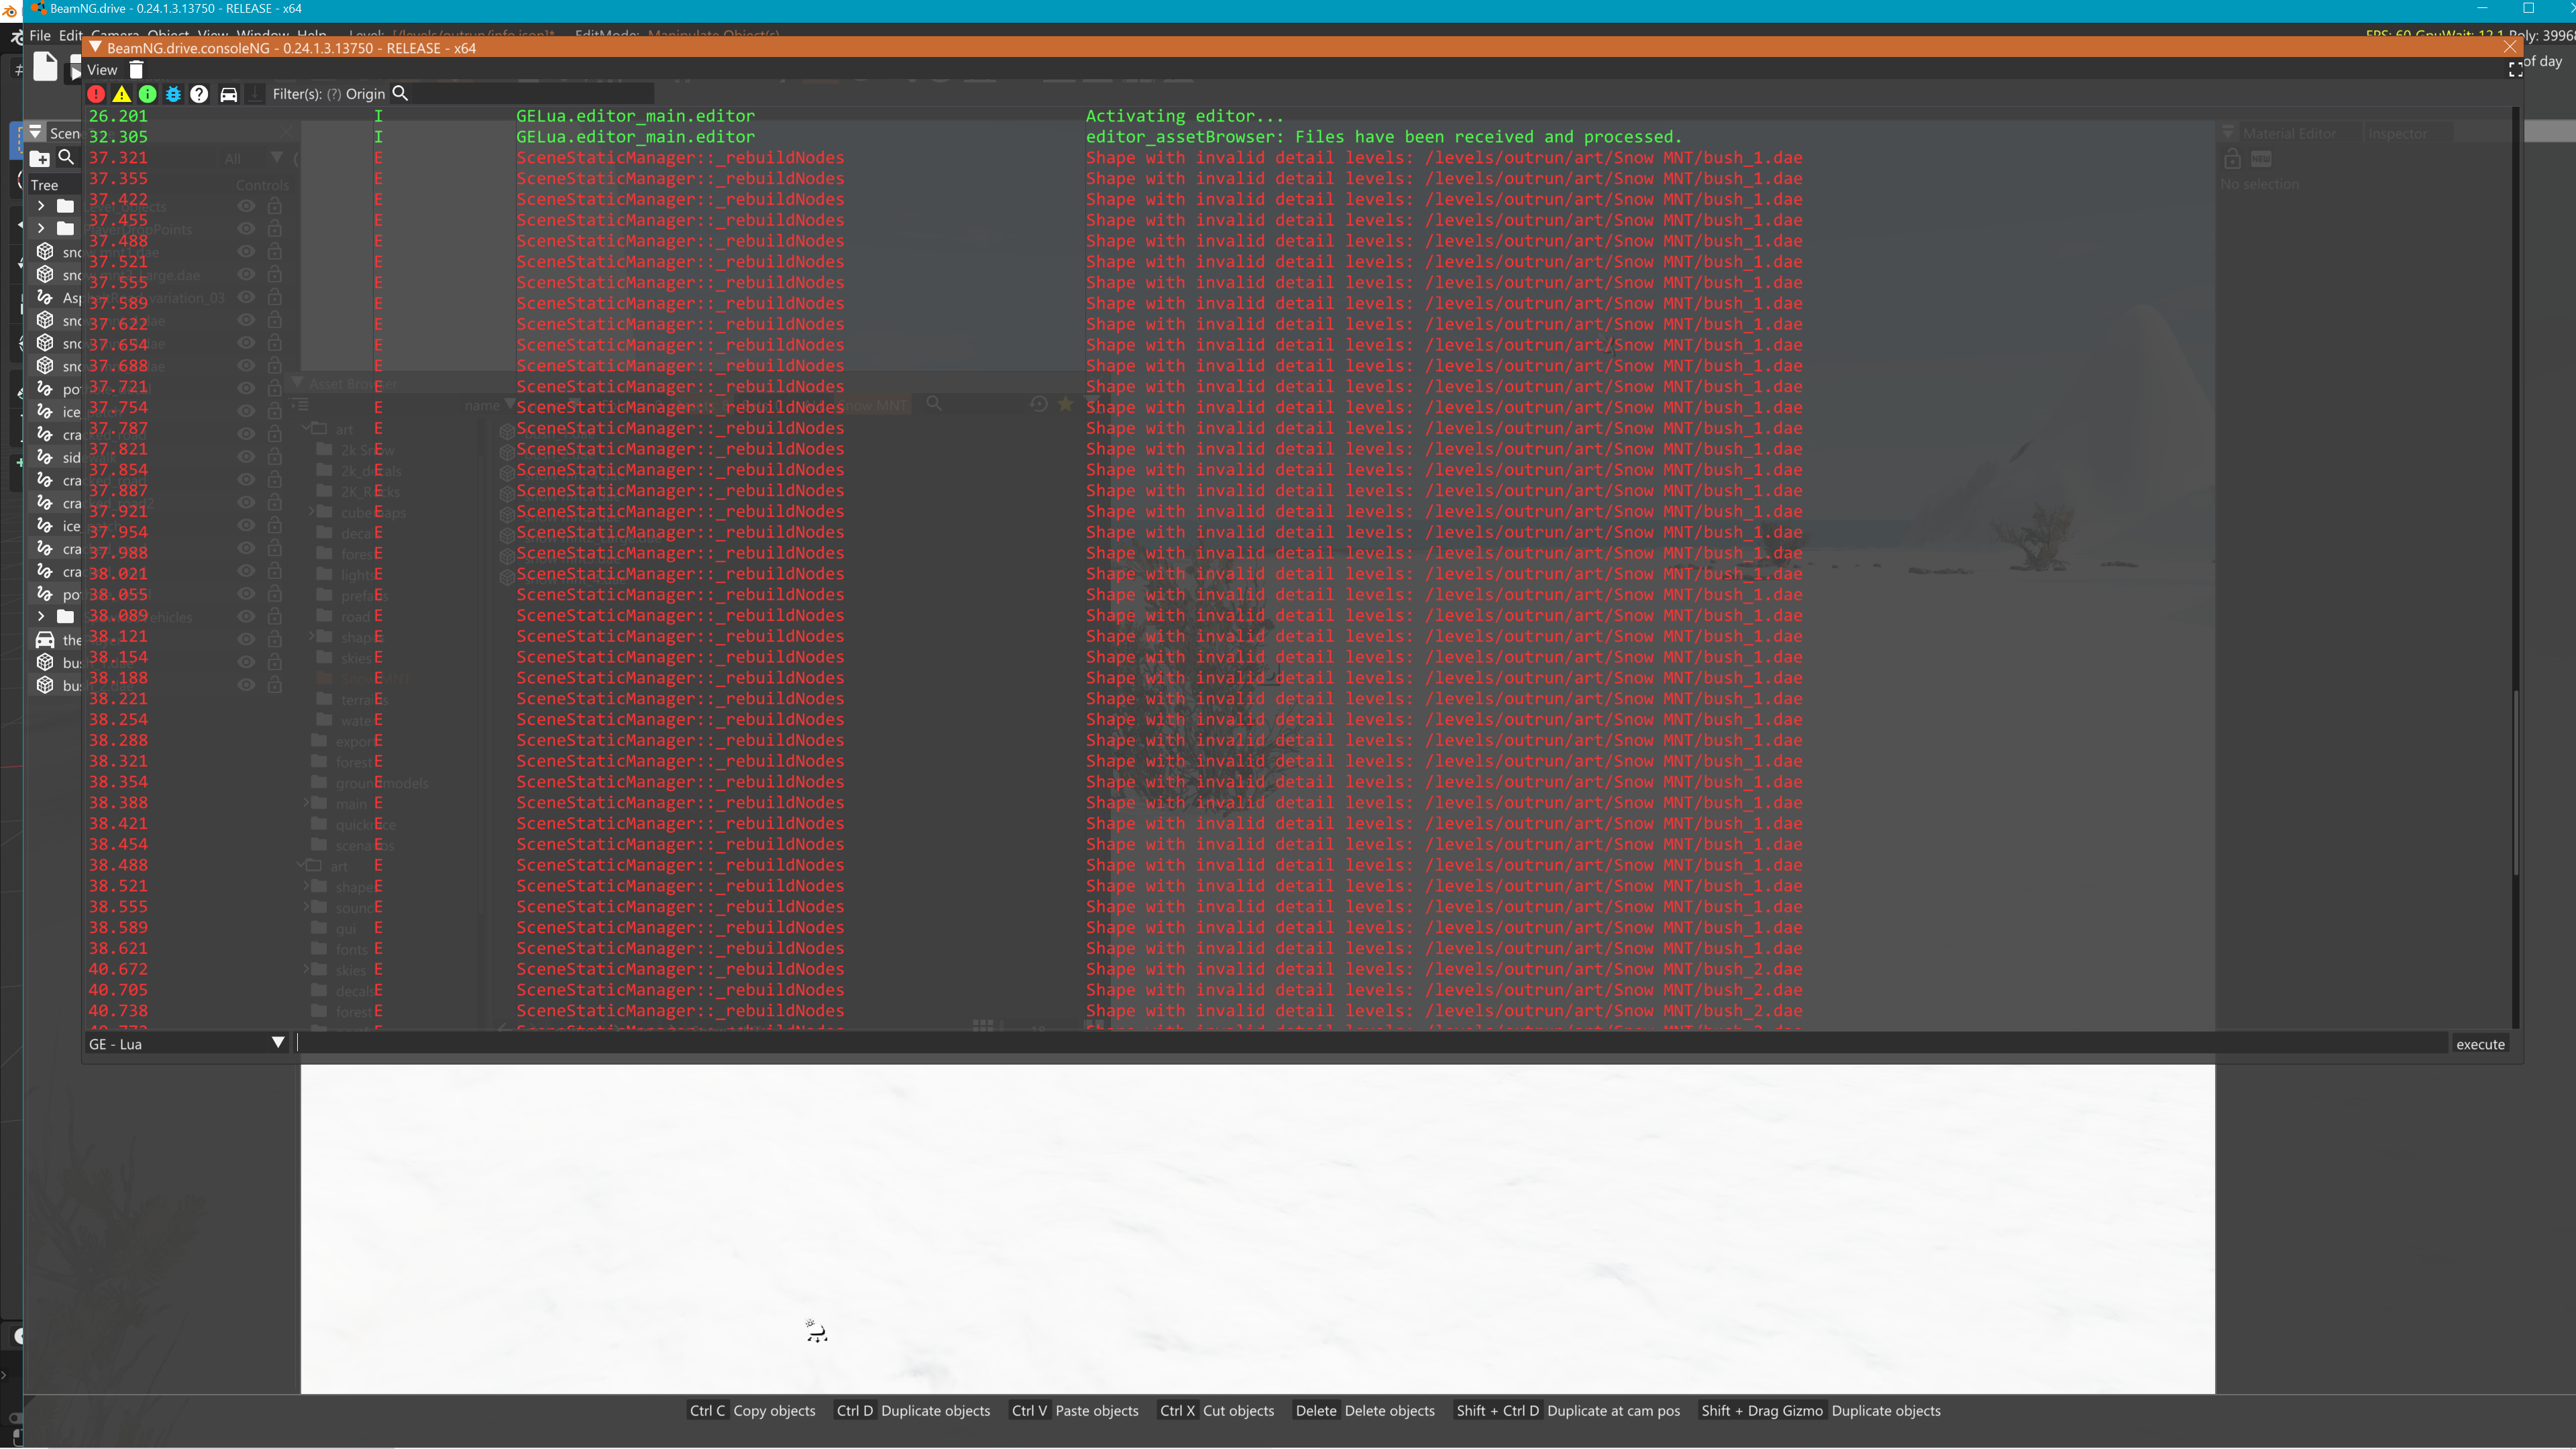The height and width of the screenshot is (1449, 2576).
Task: Open the View menu in consoleNG
Action: tap(102, 70)
